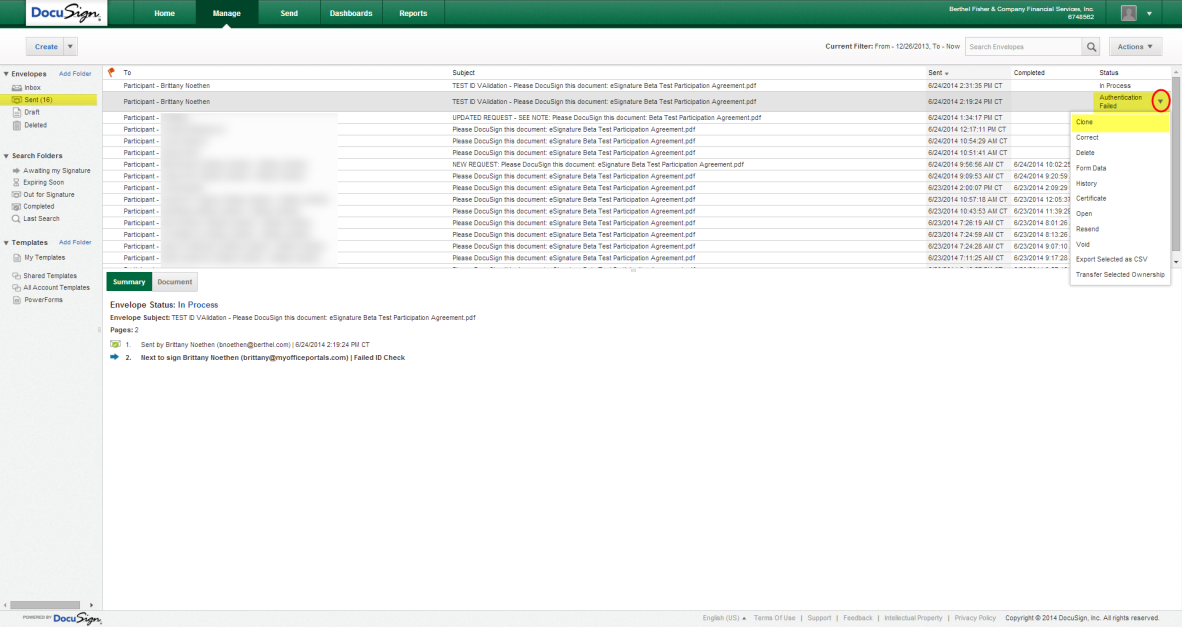Switch to the Summary tab
Image resolution: width=1182 pixels, height=627 pixels.
click(x=129, y=282)
